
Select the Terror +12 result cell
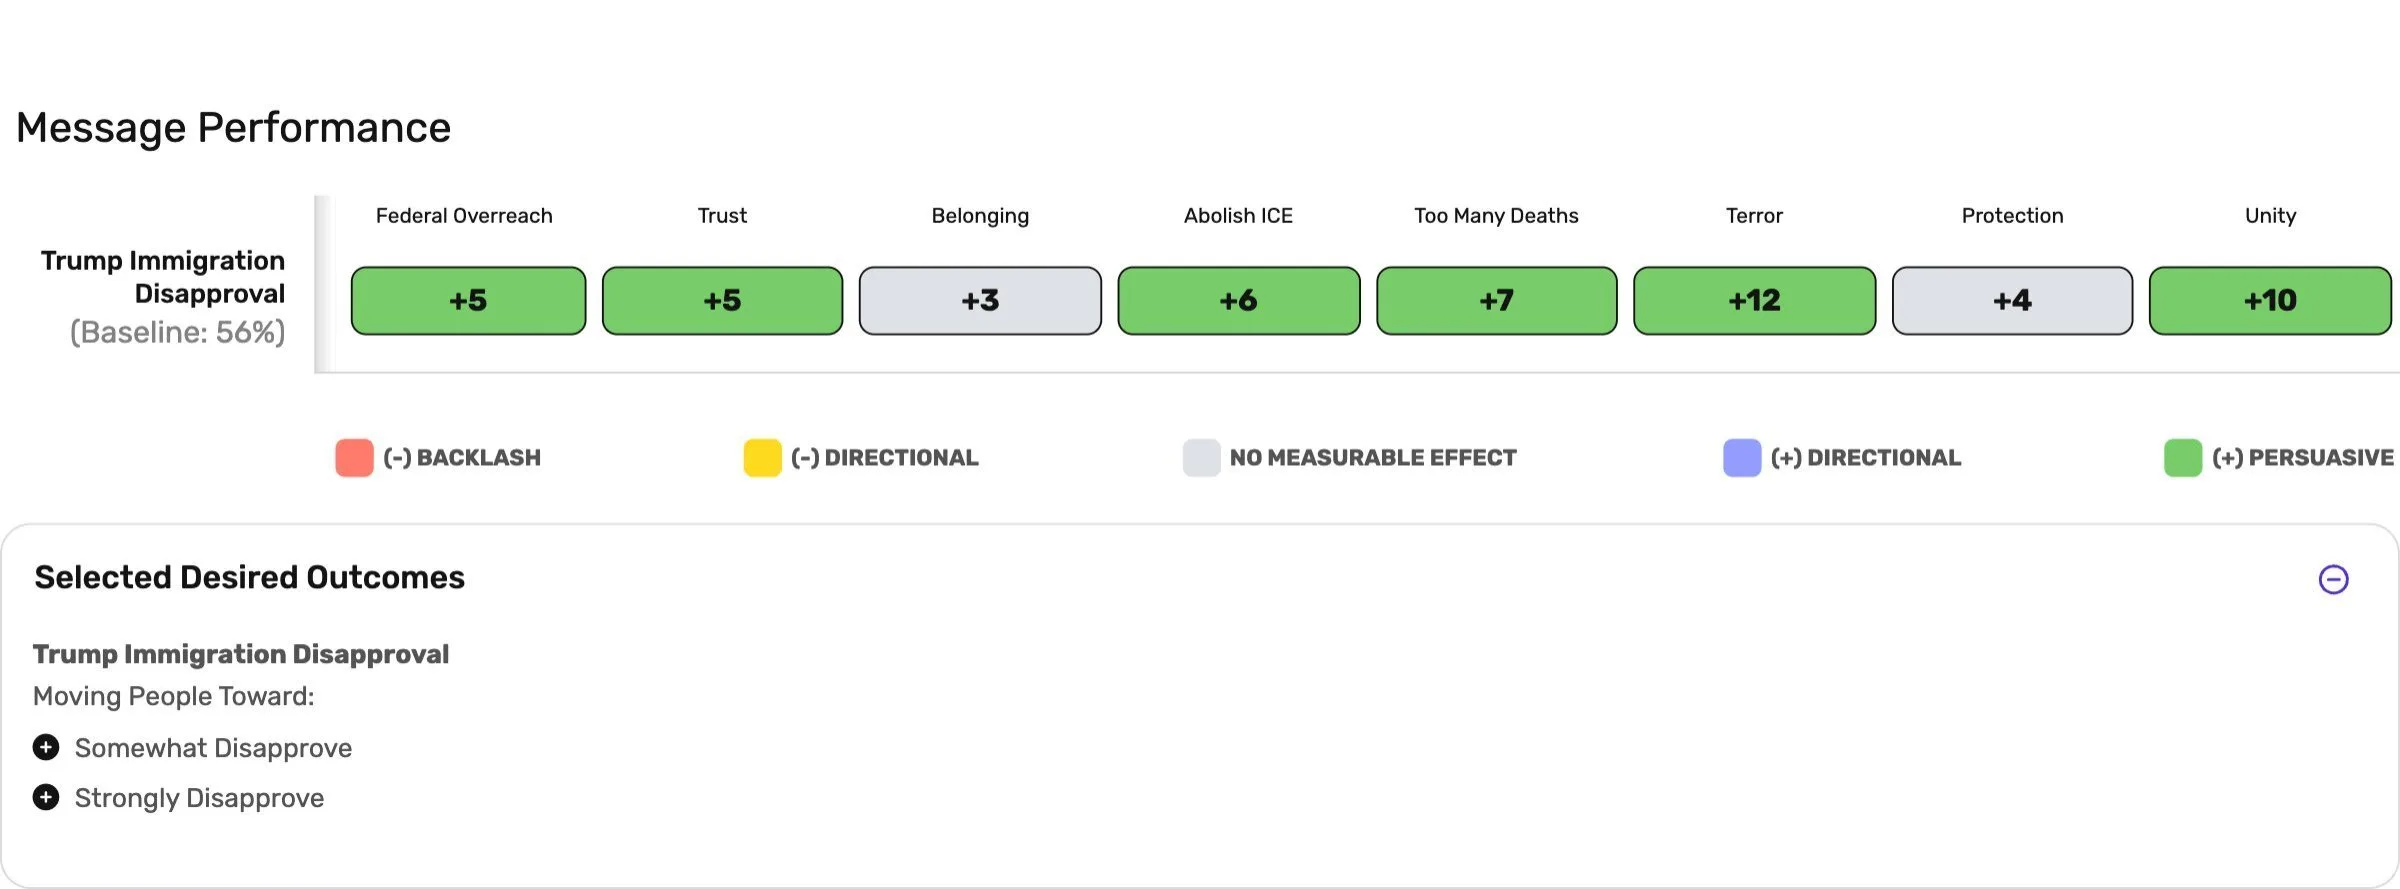coord(1754,300)
